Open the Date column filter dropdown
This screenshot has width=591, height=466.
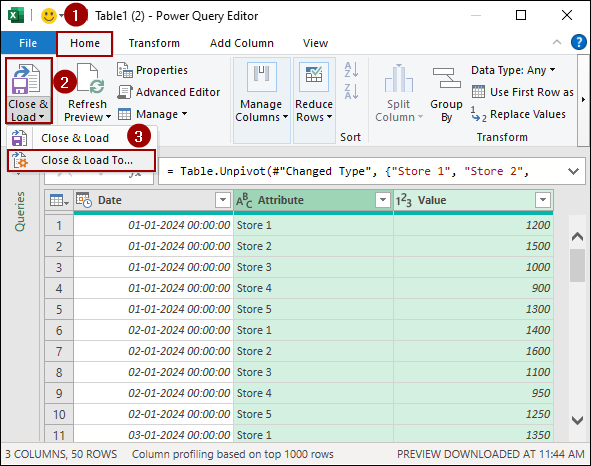[x=223, y=200]
